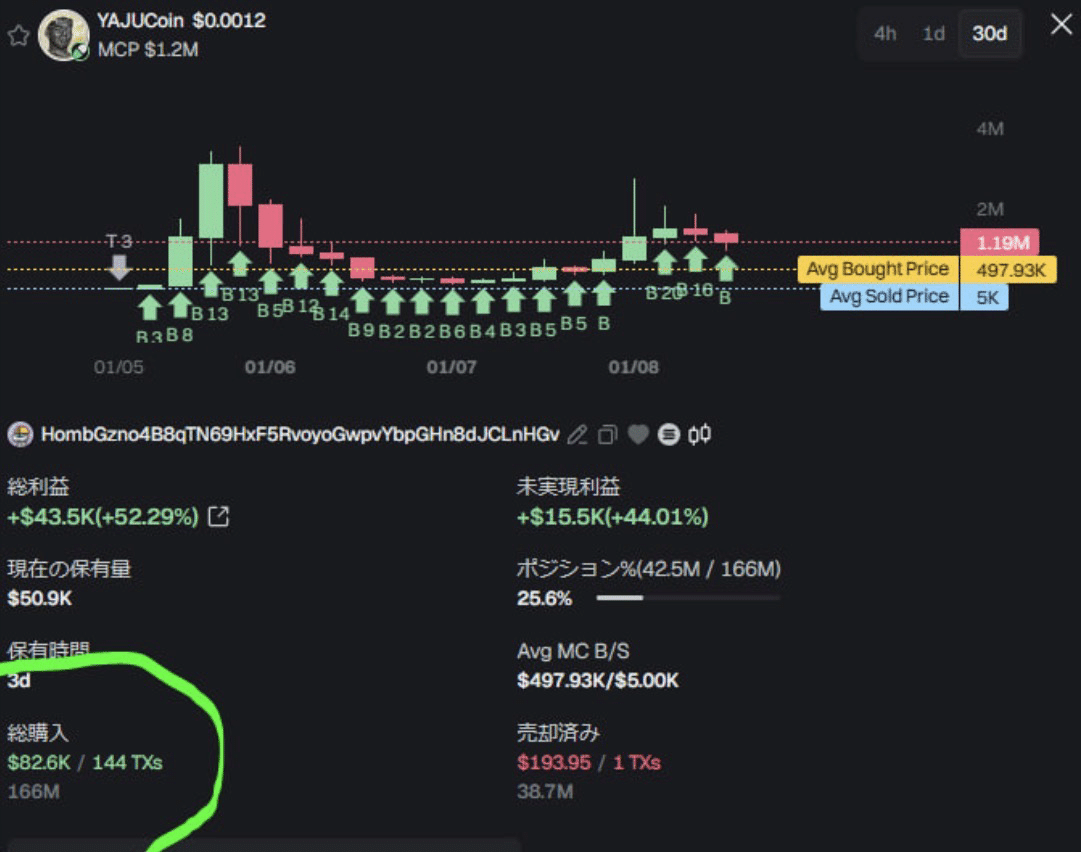Expand the T-3 sell marker details
1081x852 pixels.
(x=120, y=263)
